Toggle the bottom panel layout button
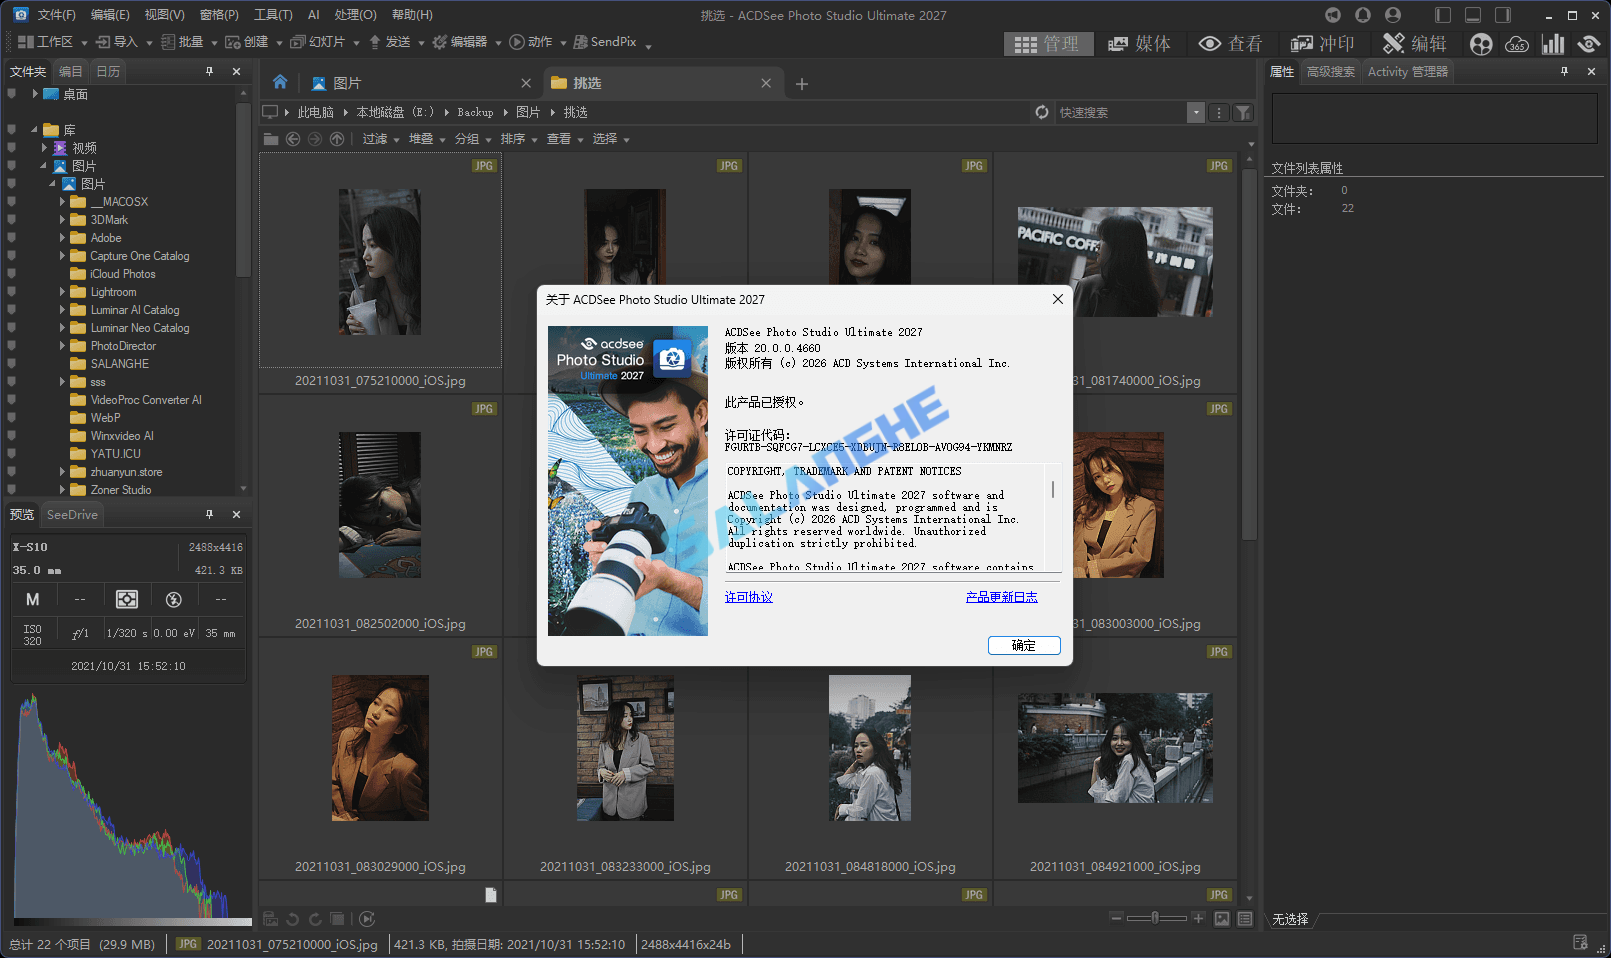This screenshot has height=958, width=1611. click(x=1473, y=15)
